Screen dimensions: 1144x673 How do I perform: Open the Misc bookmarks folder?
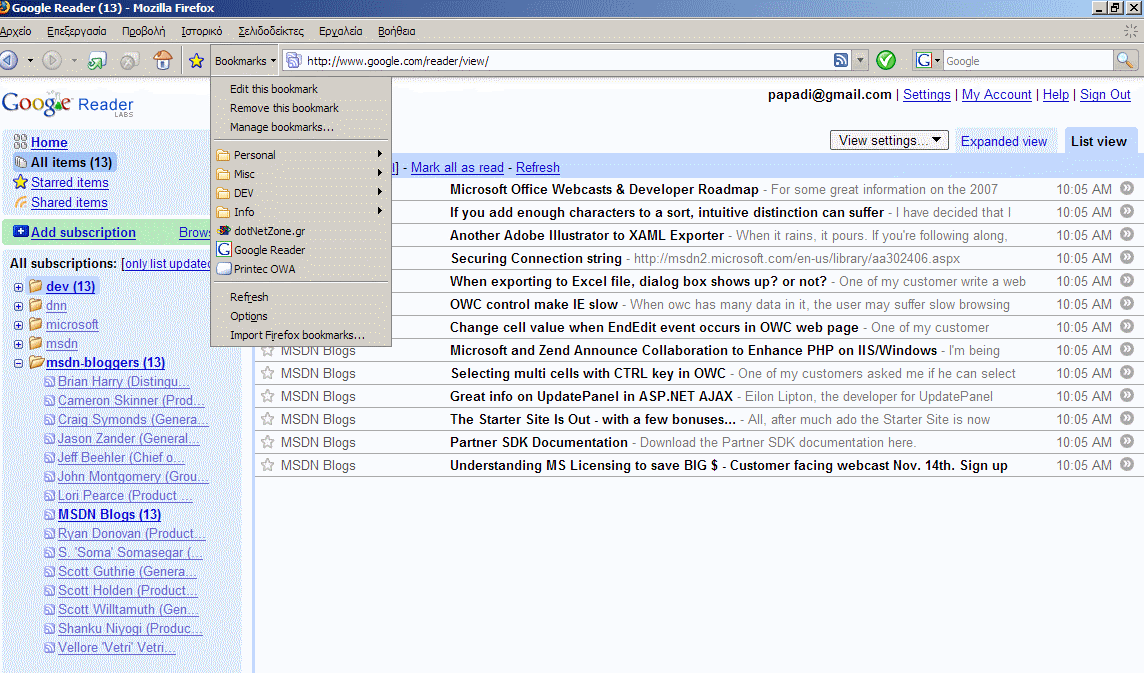301,174
